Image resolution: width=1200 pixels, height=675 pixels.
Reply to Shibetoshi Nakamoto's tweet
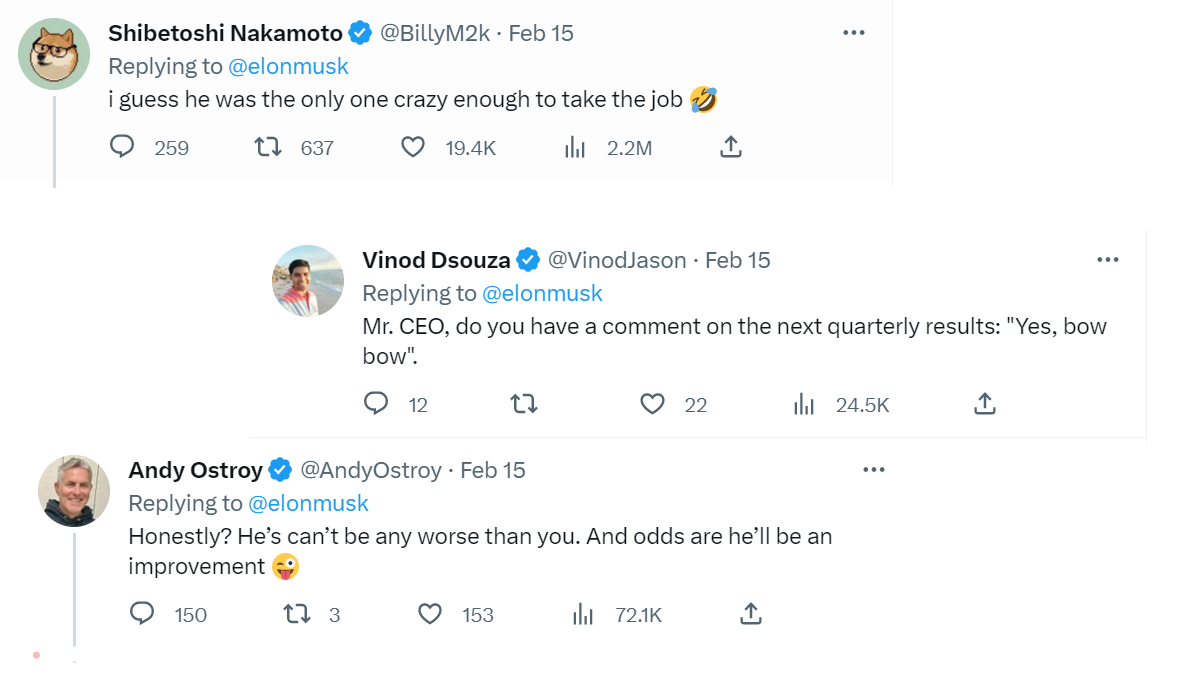pyautogui.click(x=122, y=148)
